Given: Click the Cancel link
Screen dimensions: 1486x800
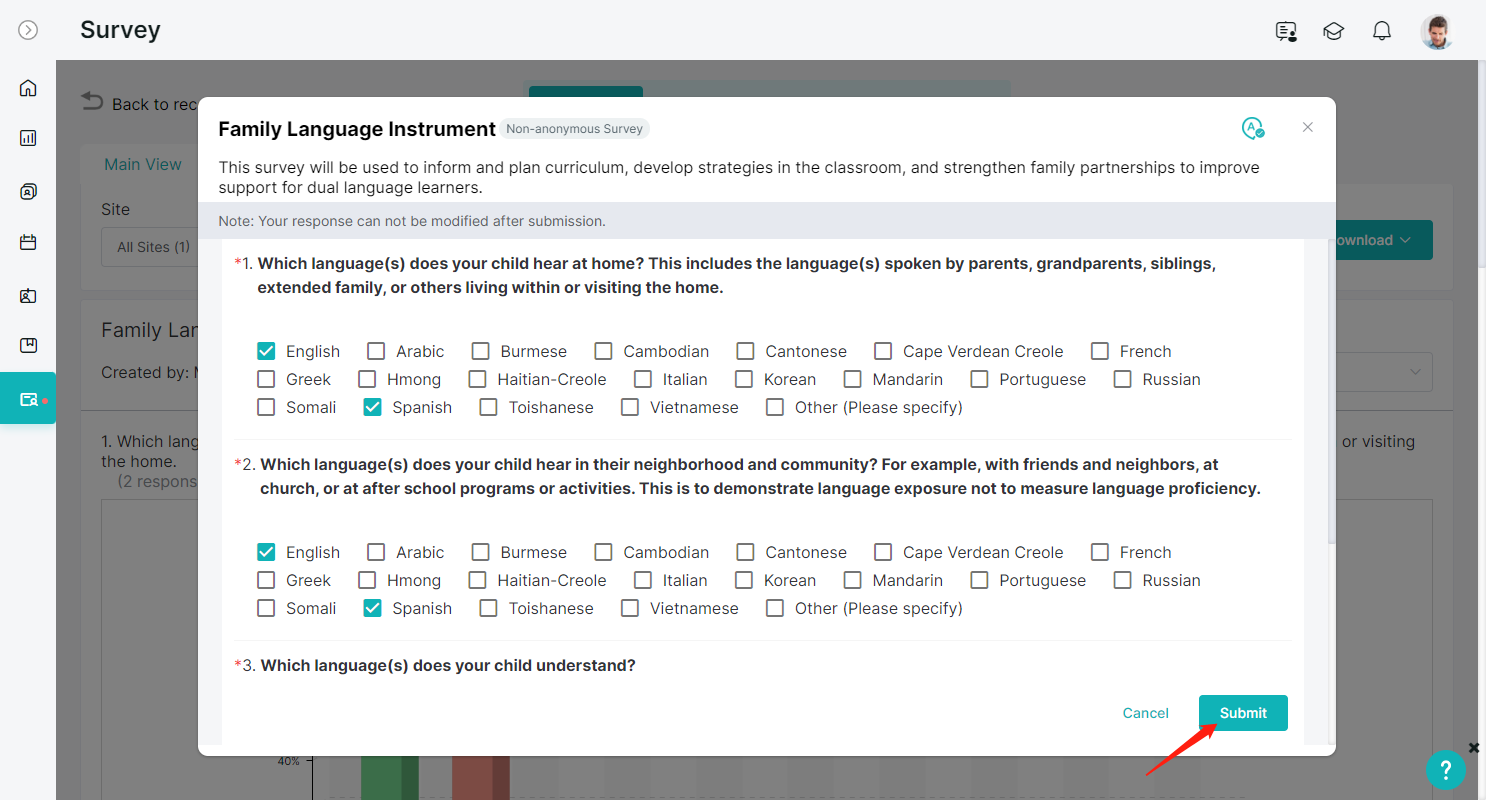Looking at the screenshot, I should click(1145, 713).
